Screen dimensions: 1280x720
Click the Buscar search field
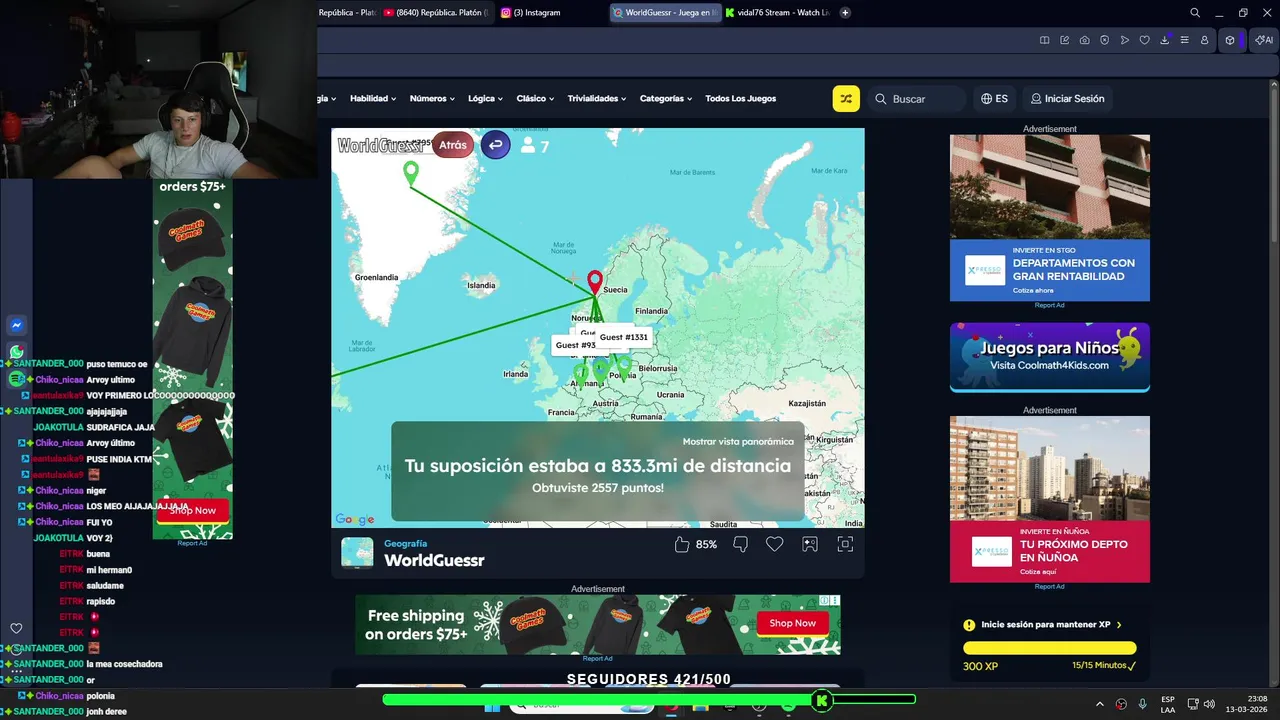point(918,99)
